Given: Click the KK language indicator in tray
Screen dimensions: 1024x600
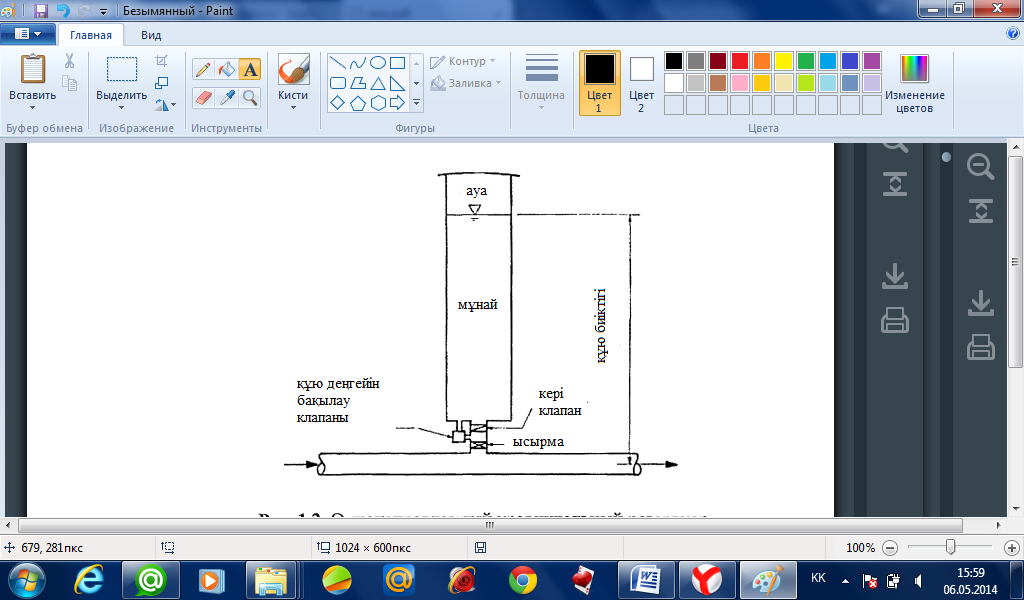Looking at the screenshot, I should point(818,578).
